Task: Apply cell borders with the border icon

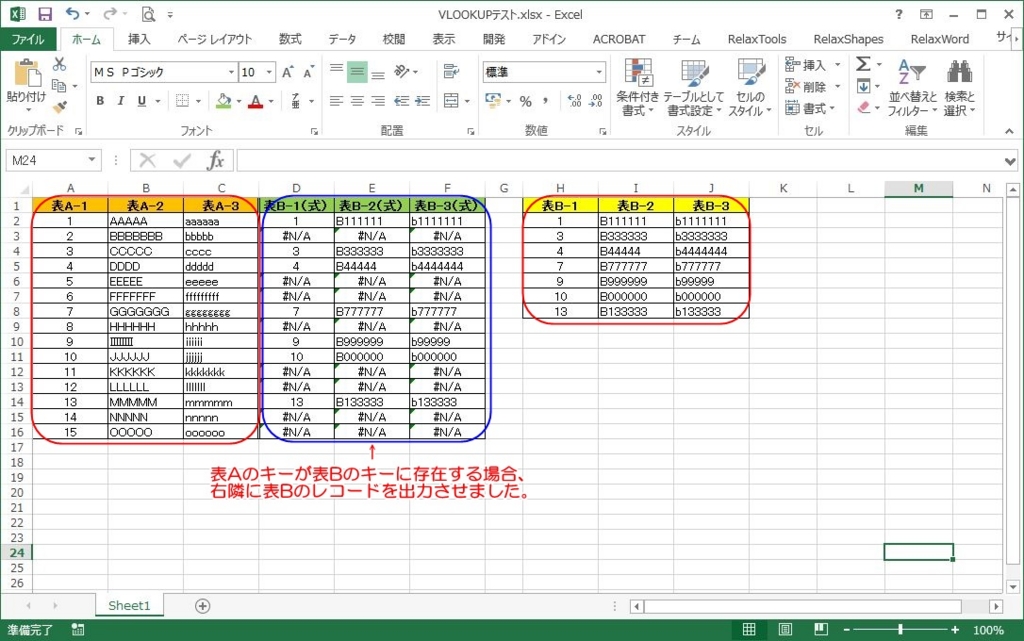Action: click(182, 101)
